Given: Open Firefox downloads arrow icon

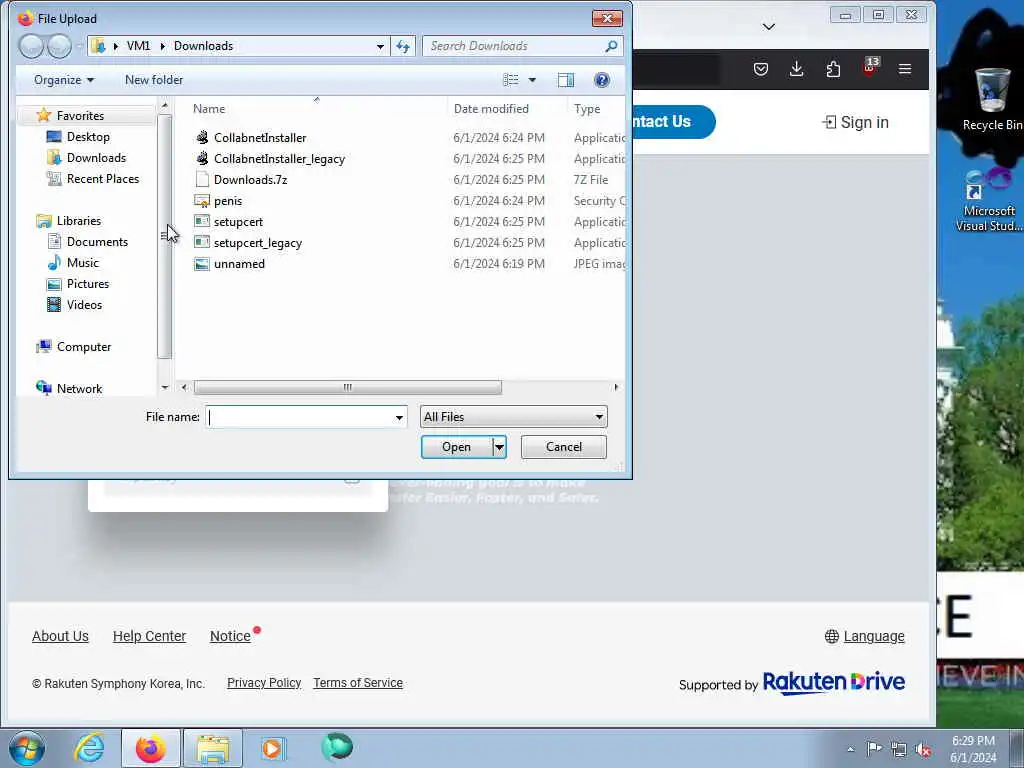Looking at the screenshot, I should (x=797, y=69).
